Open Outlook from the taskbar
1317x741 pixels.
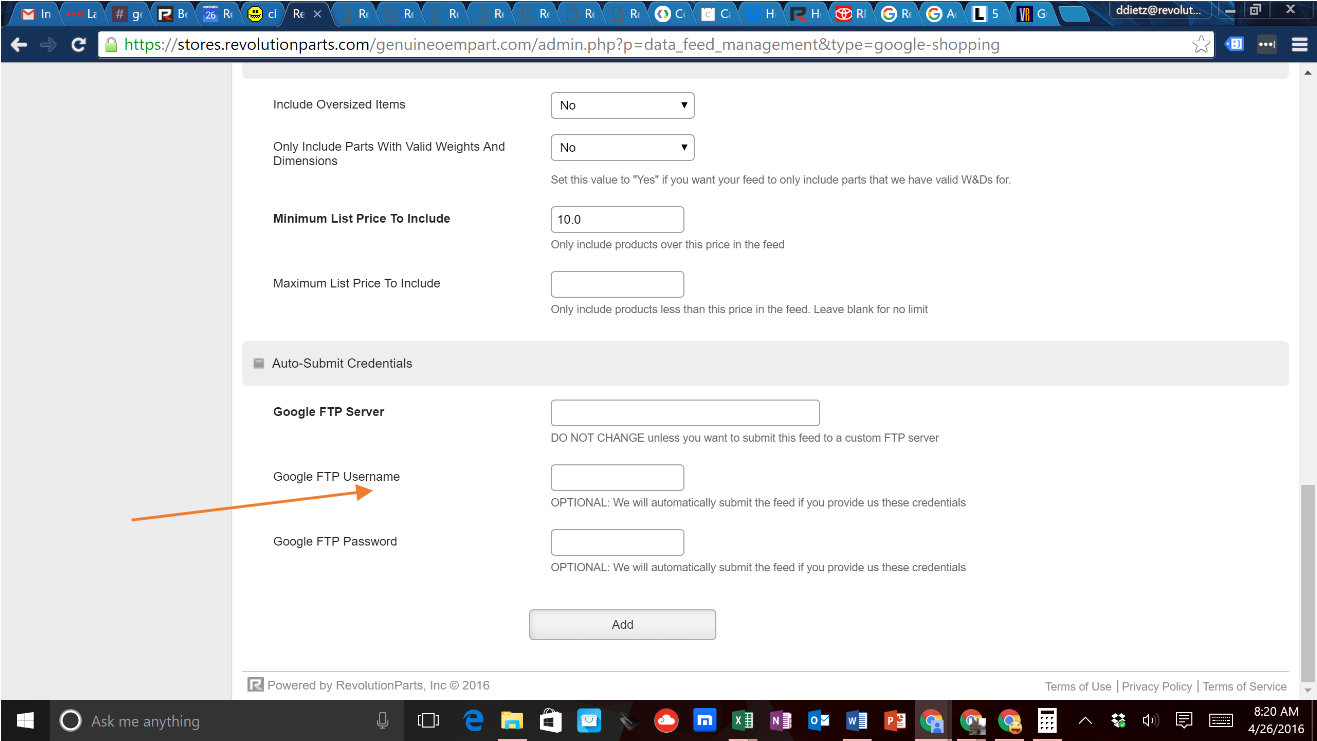pyautogui.click(x=819, y=720)
